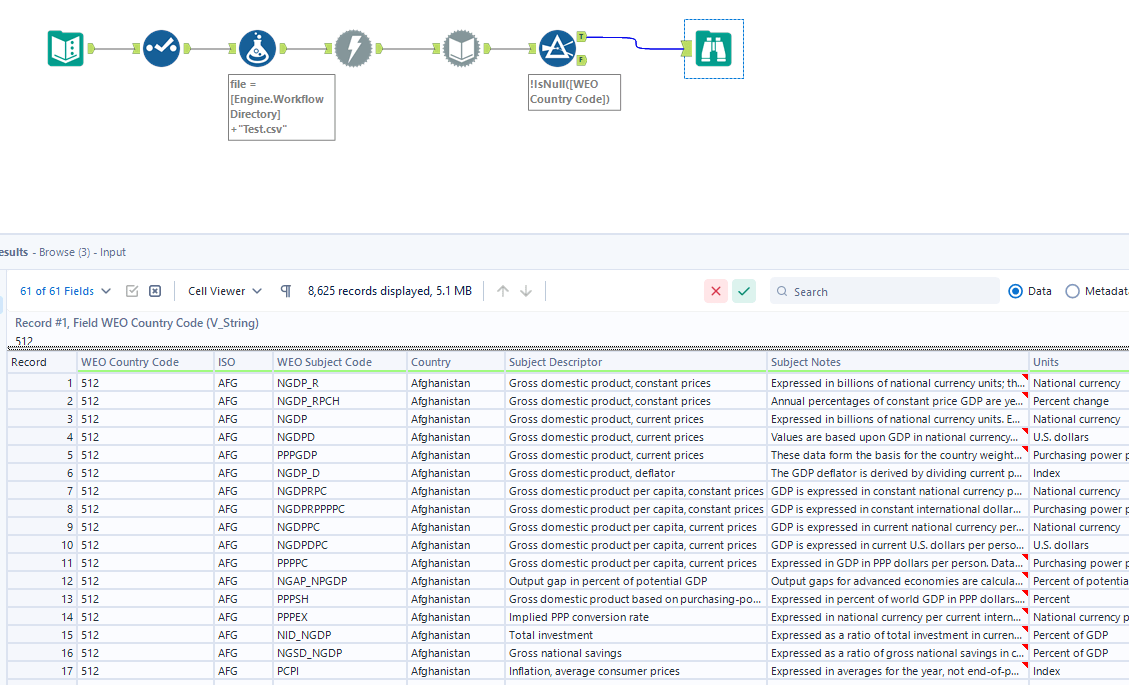Click the paragraph mark toggle in results toolbar
The height and width of the screenshot is (685, 1129).
click(285, 290)
